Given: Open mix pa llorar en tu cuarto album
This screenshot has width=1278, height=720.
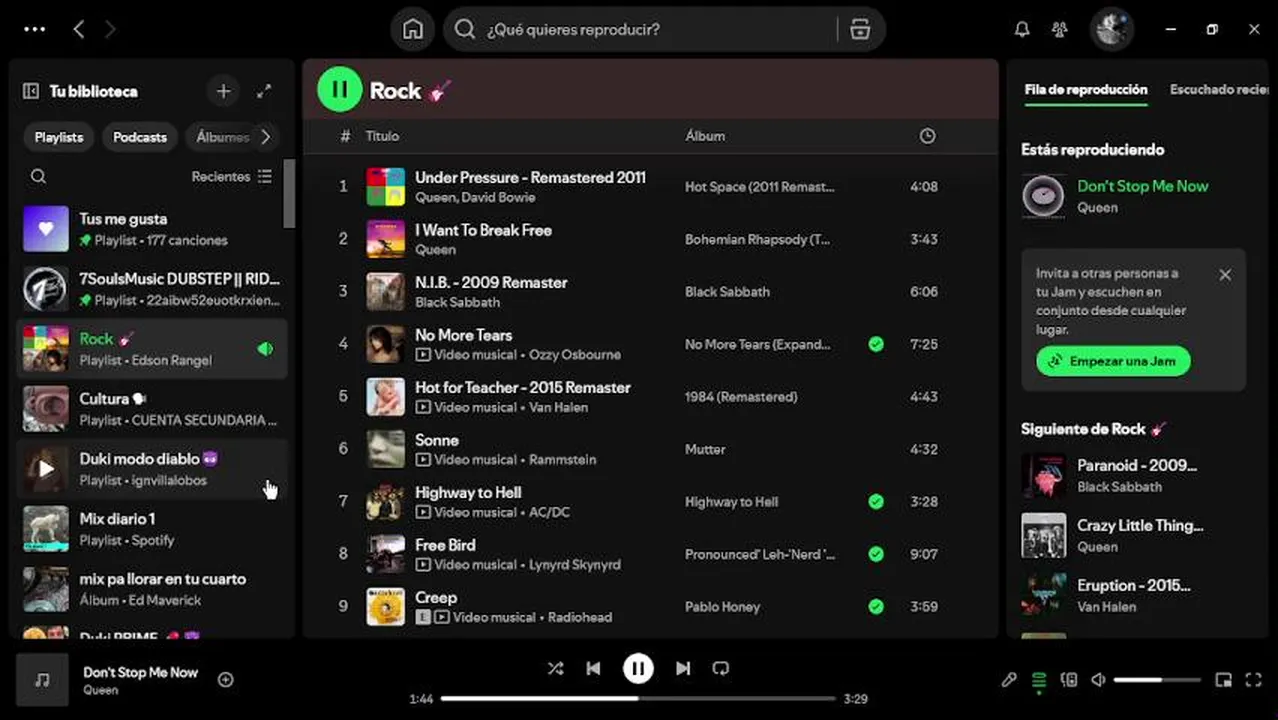Looking at the screenshot, I should point(152,589).
